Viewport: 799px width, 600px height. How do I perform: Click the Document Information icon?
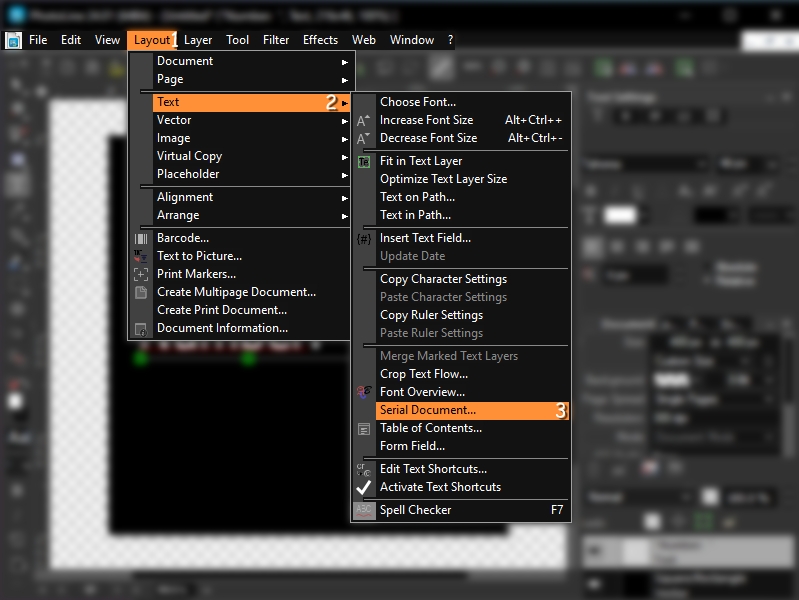point(141,329)
